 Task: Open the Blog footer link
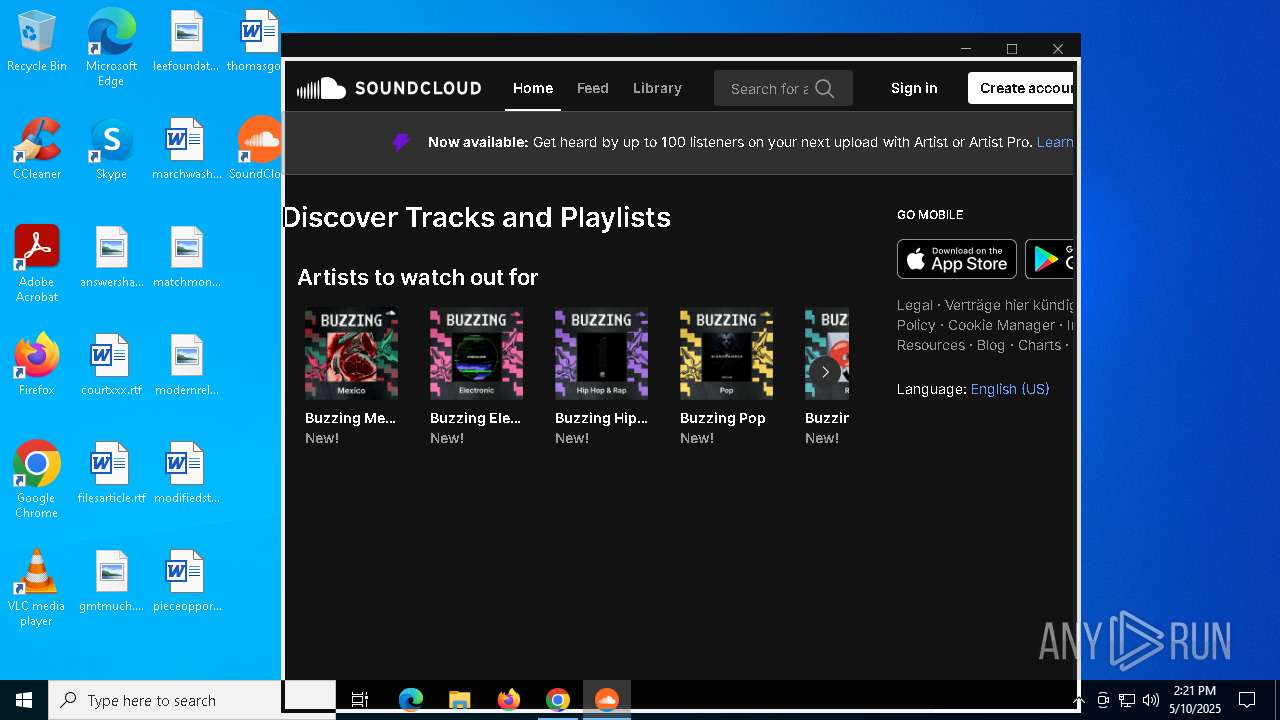991,345
